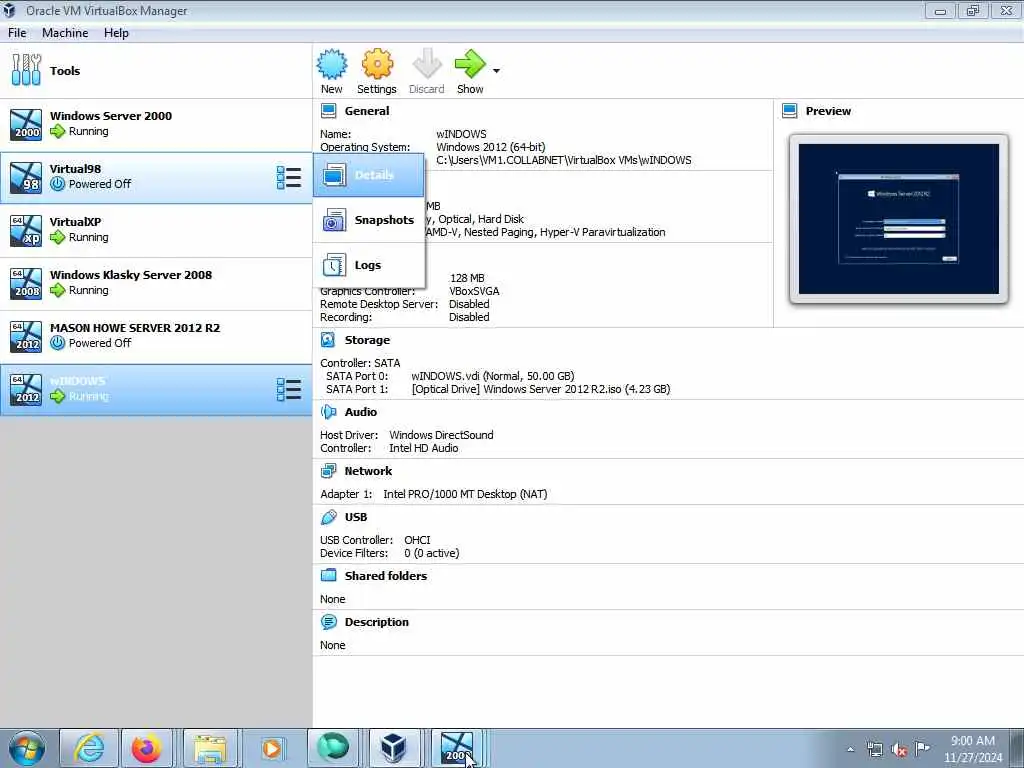Click the Tools wrench icon

coord(26,71)
